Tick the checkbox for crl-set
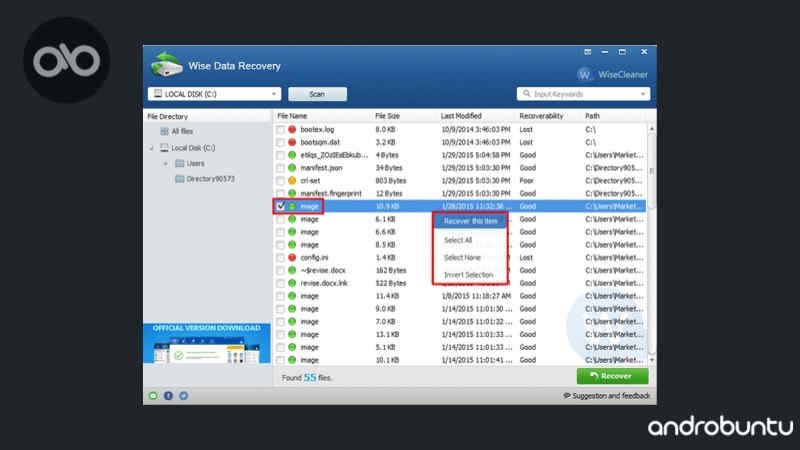The width and height of the screenshot is (800, 450). click(280, 181)
